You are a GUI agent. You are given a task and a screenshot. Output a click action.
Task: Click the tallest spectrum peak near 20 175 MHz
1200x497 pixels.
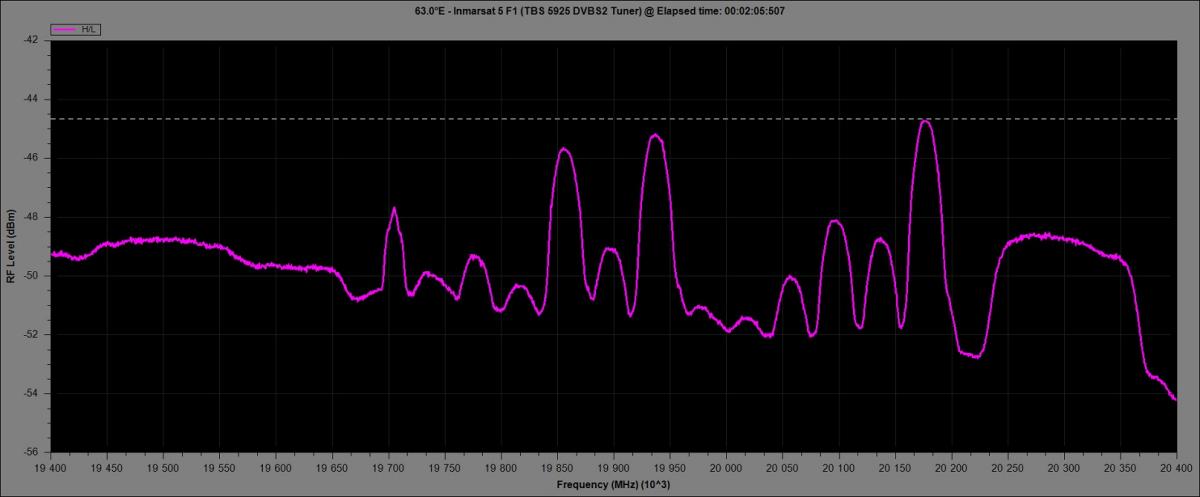tap(925, 122)
